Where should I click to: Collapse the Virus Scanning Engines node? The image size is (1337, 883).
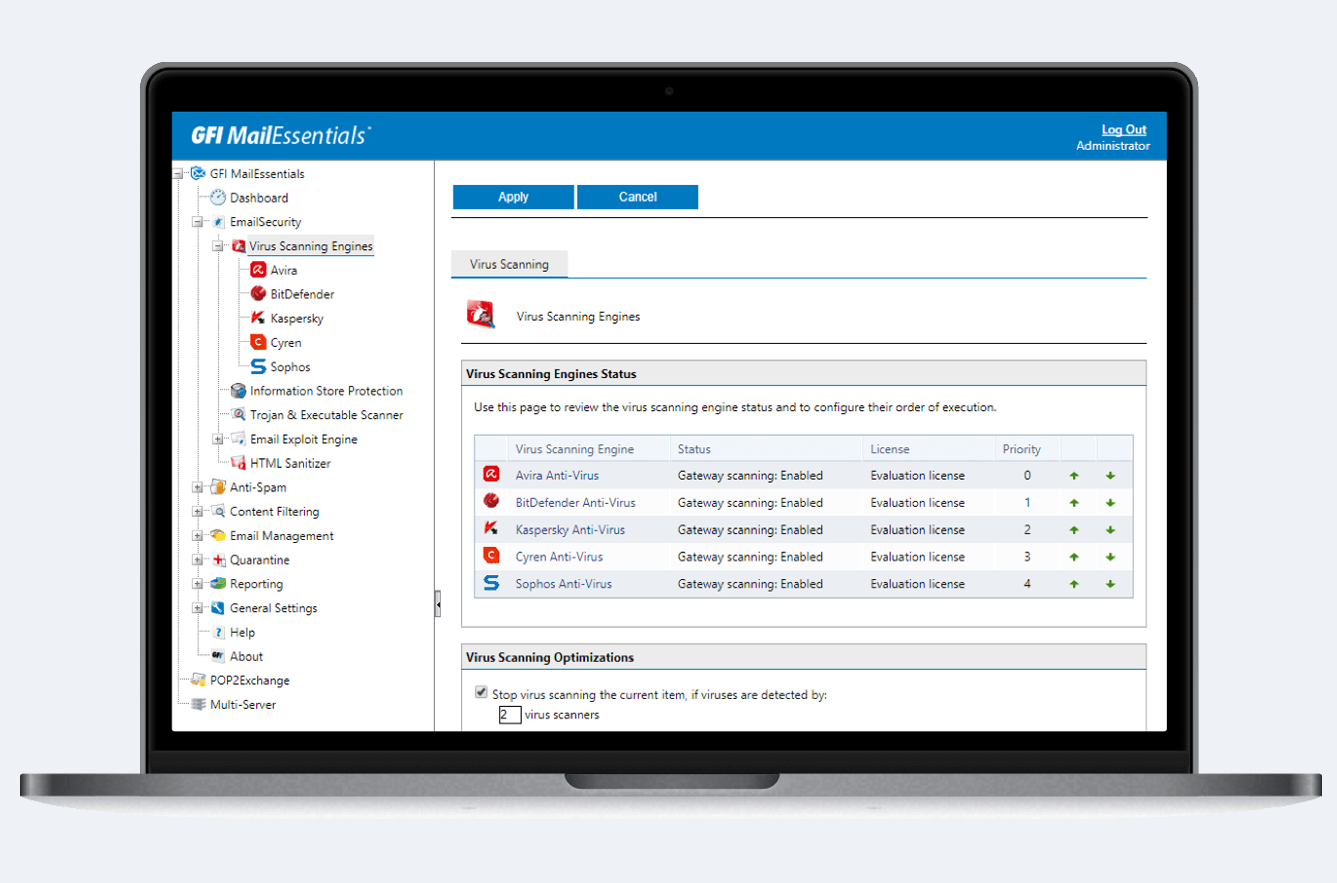[x=219, y=246]
